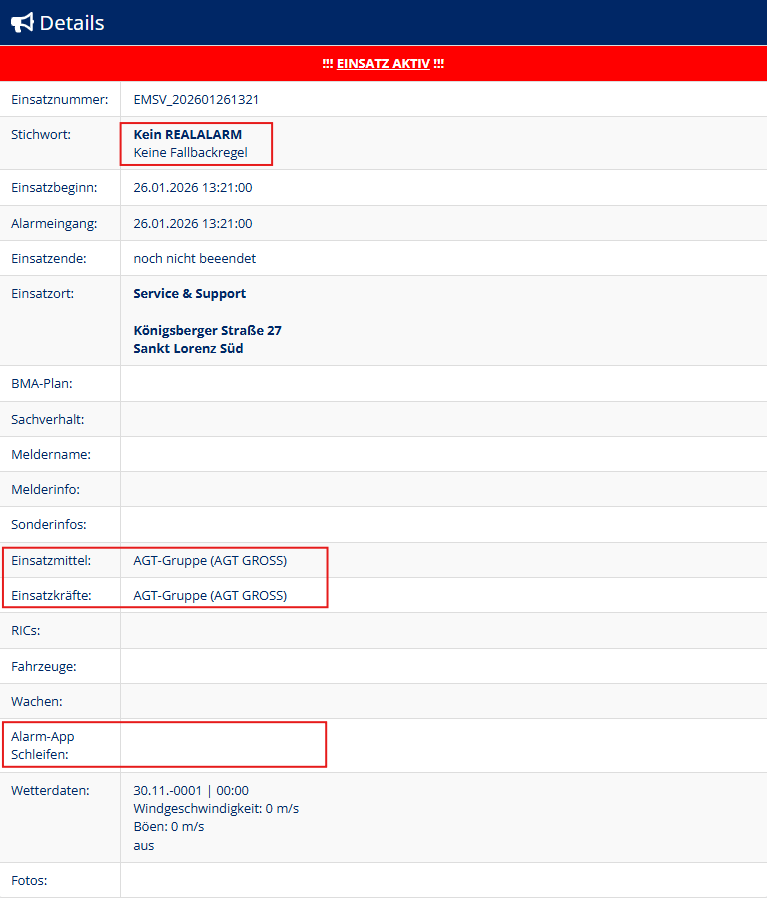Click the Einsatzmittel AGT-Gruppe value

[x=210, y=560]
